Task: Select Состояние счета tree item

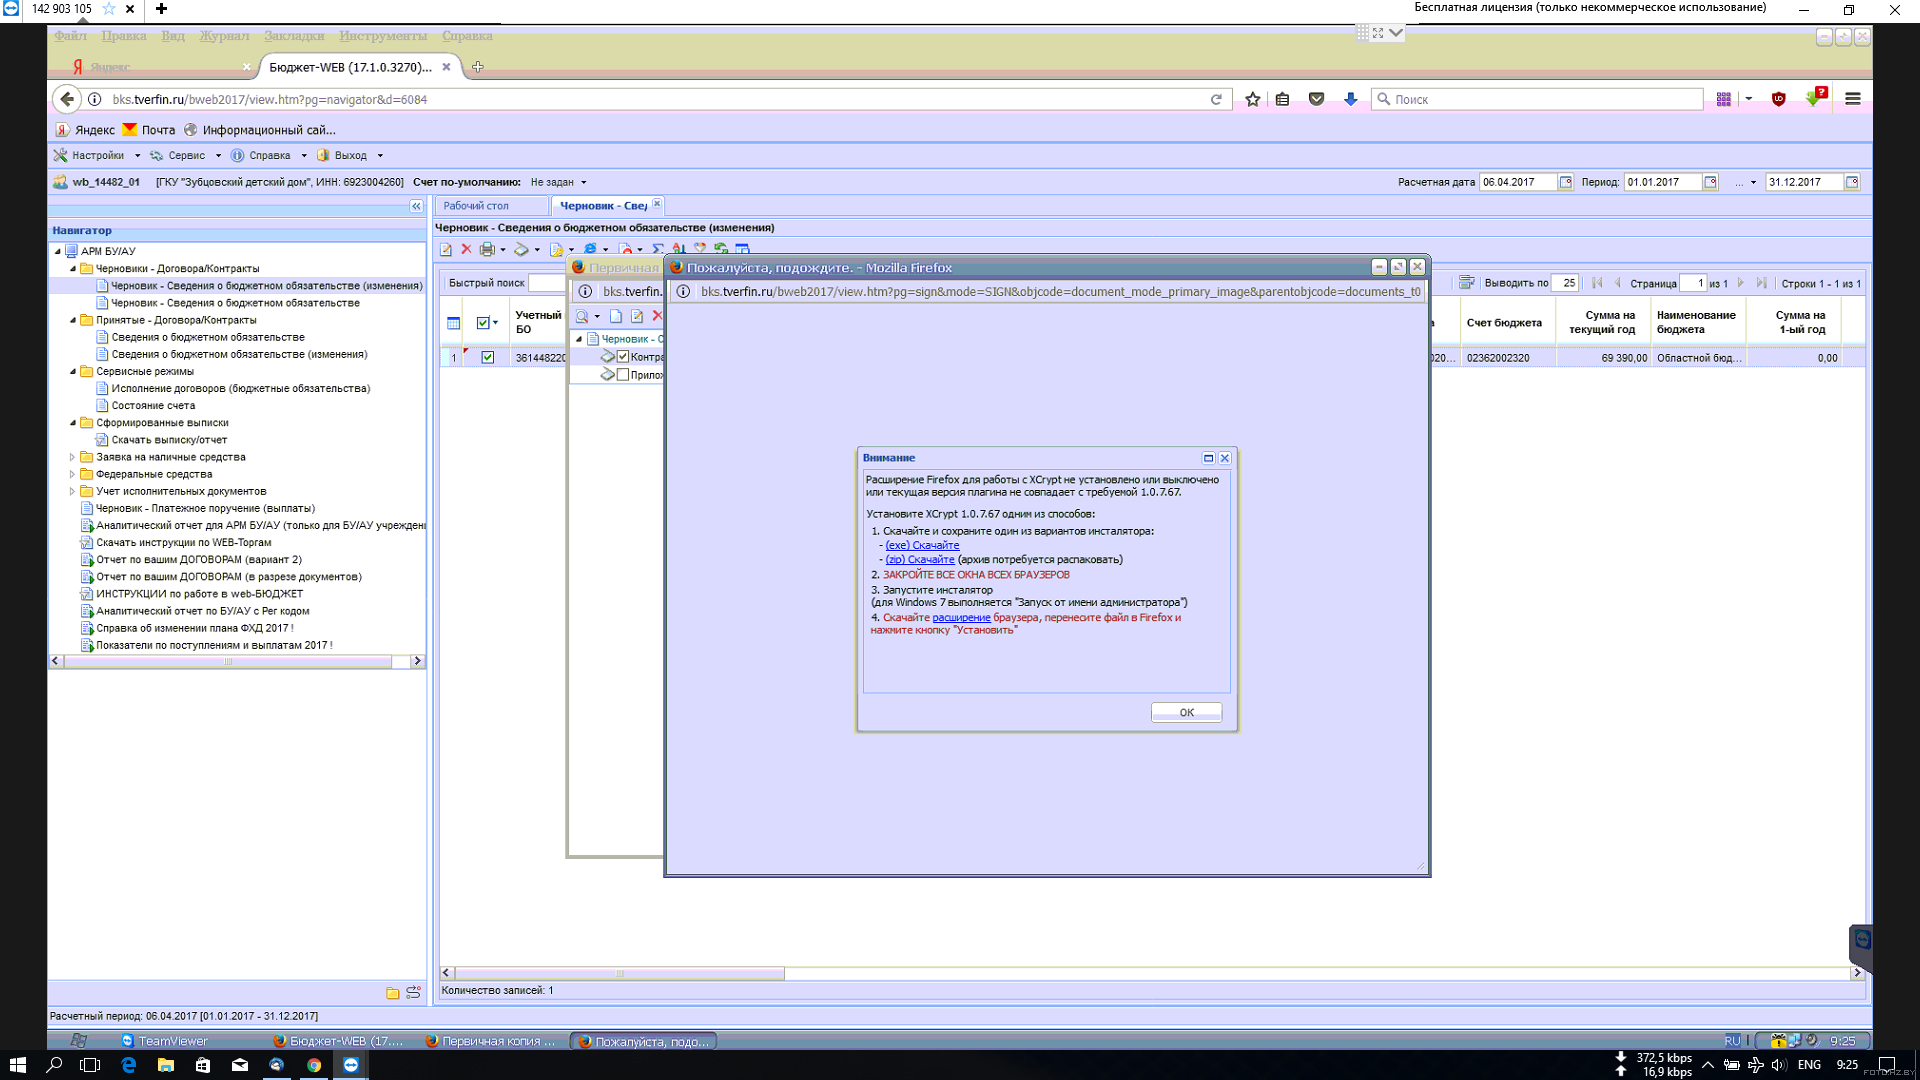Action: click(153, 406)
